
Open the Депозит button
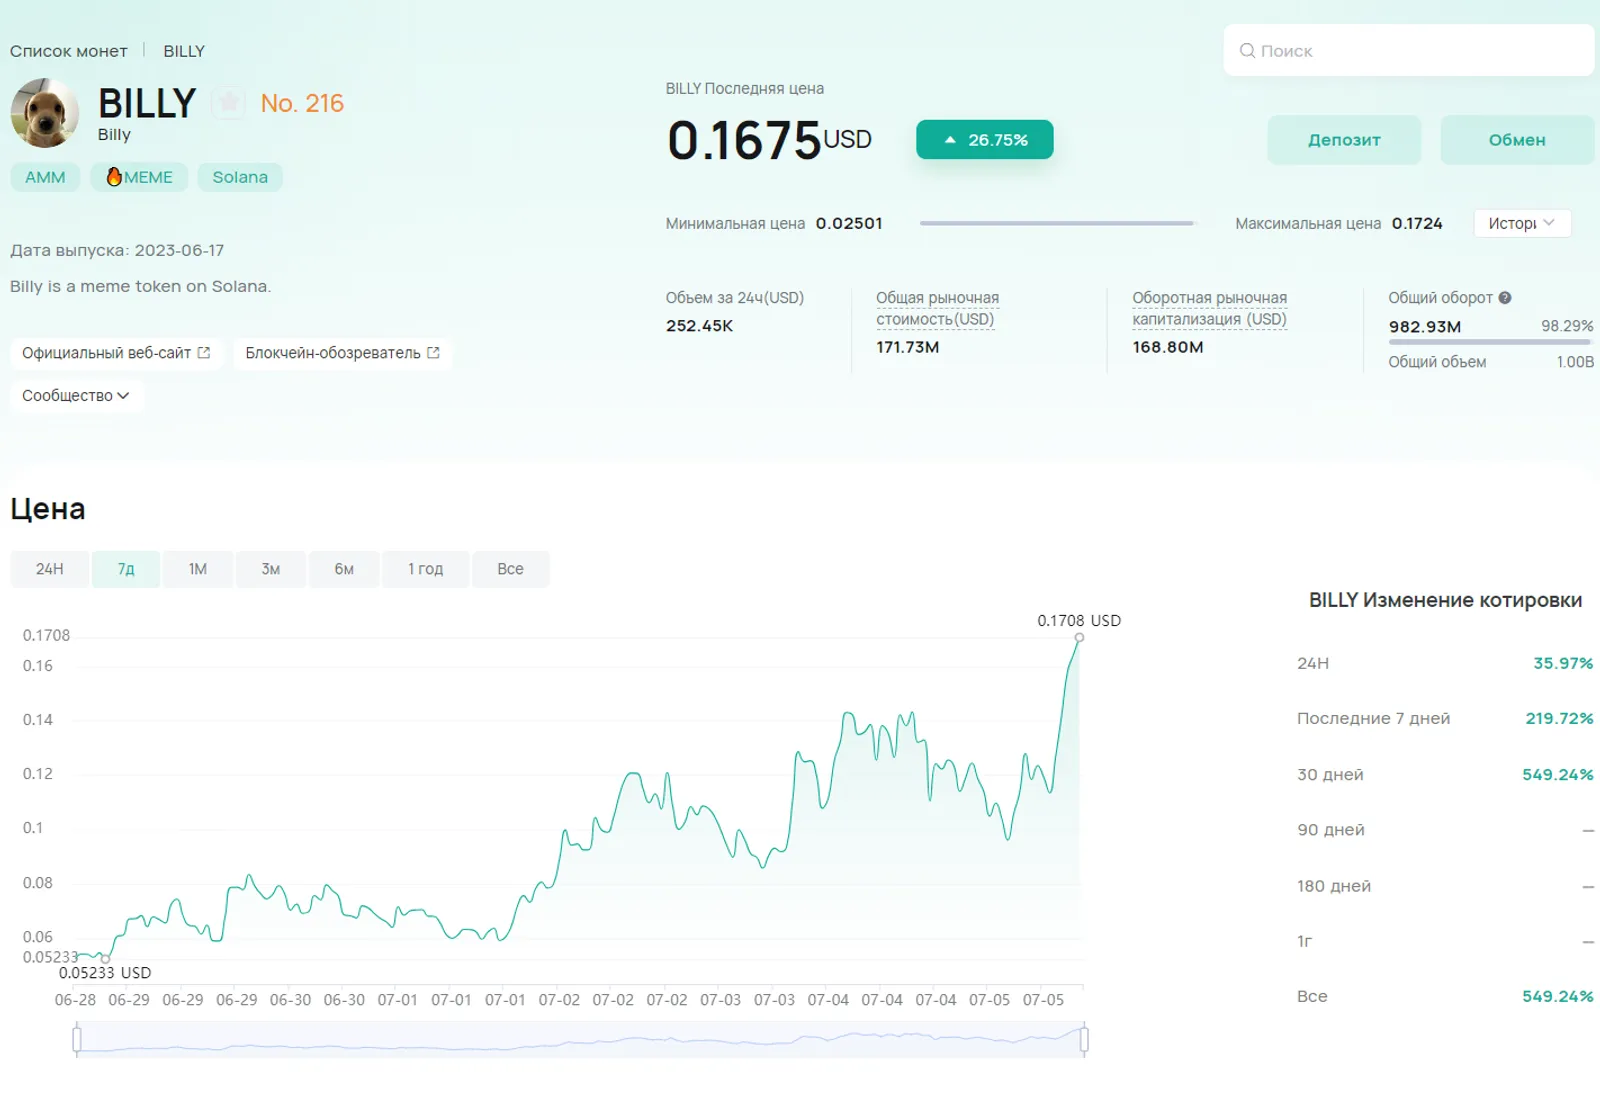click(x=1344, y=140)
